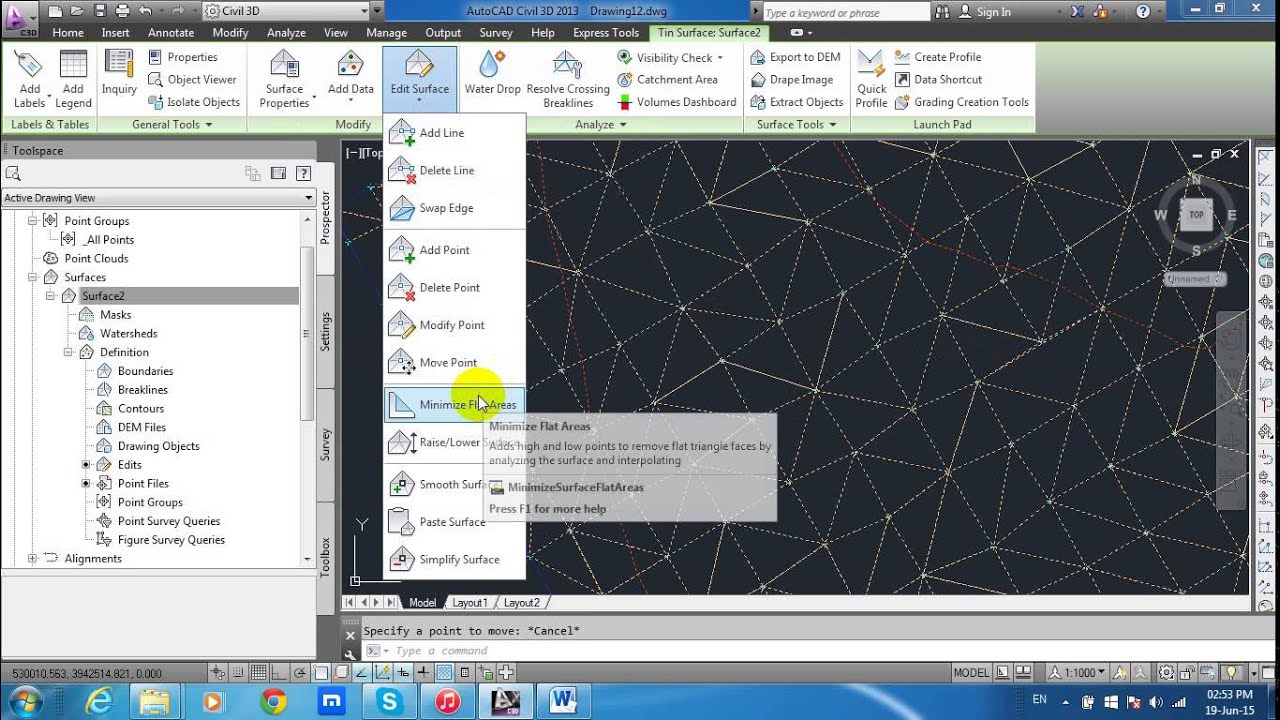The width and height of the screenshot is (1280, 720).
Task: Expand the Edits tree node
Action: pos(86,465)
